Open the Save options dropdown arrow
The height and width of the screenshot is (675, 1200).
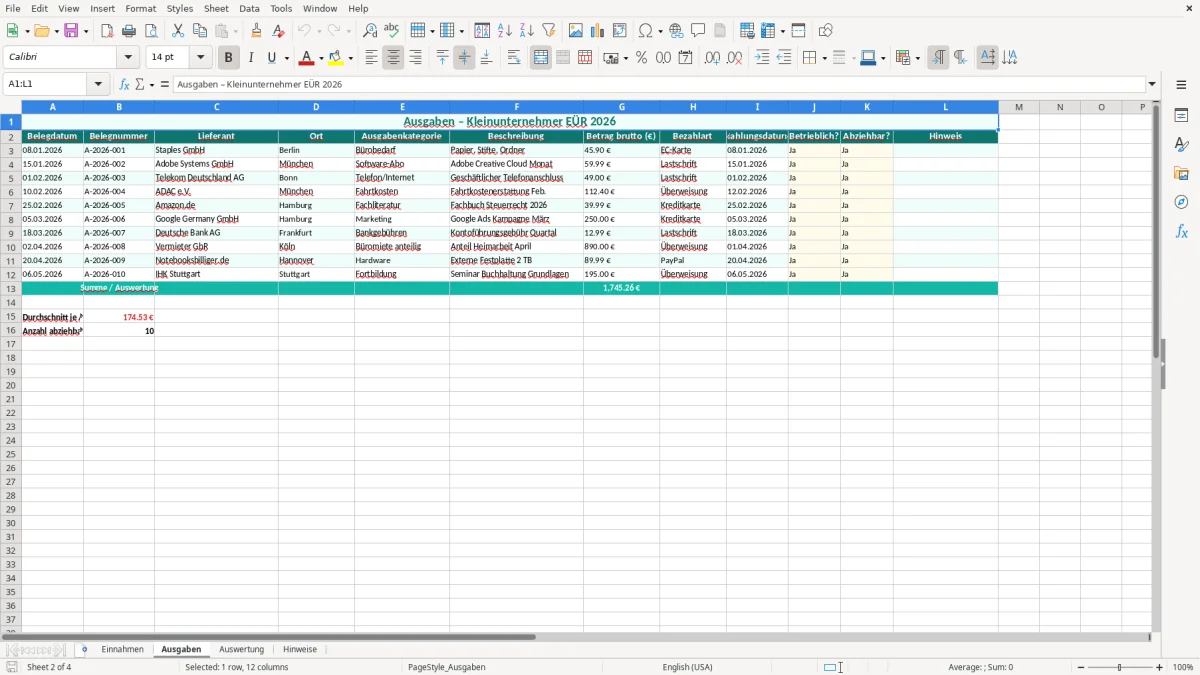(85, 31)
